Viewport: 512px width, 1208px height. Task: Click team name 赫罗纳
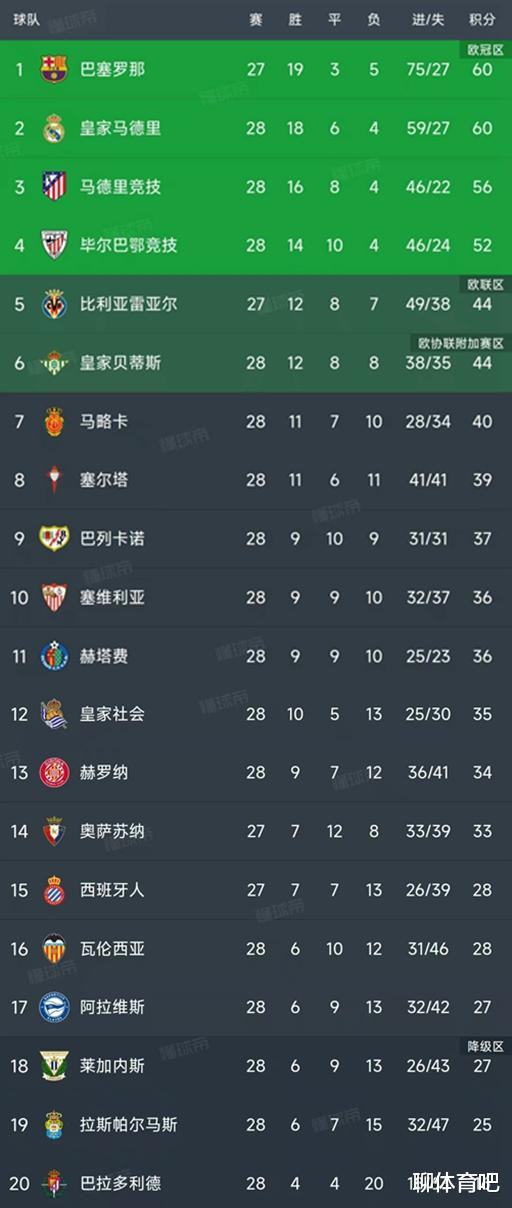(x=104, y=773)
